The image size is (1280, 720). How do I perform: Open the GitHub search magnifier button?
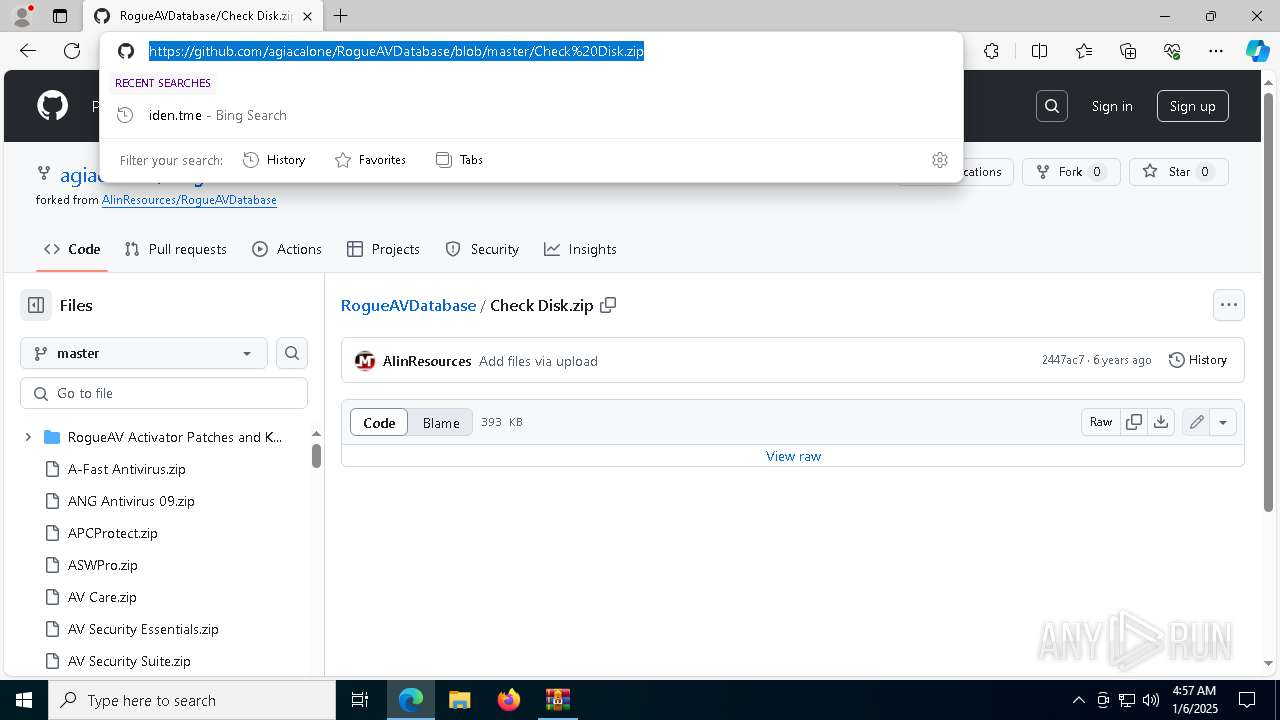[x=1051, y=106]
